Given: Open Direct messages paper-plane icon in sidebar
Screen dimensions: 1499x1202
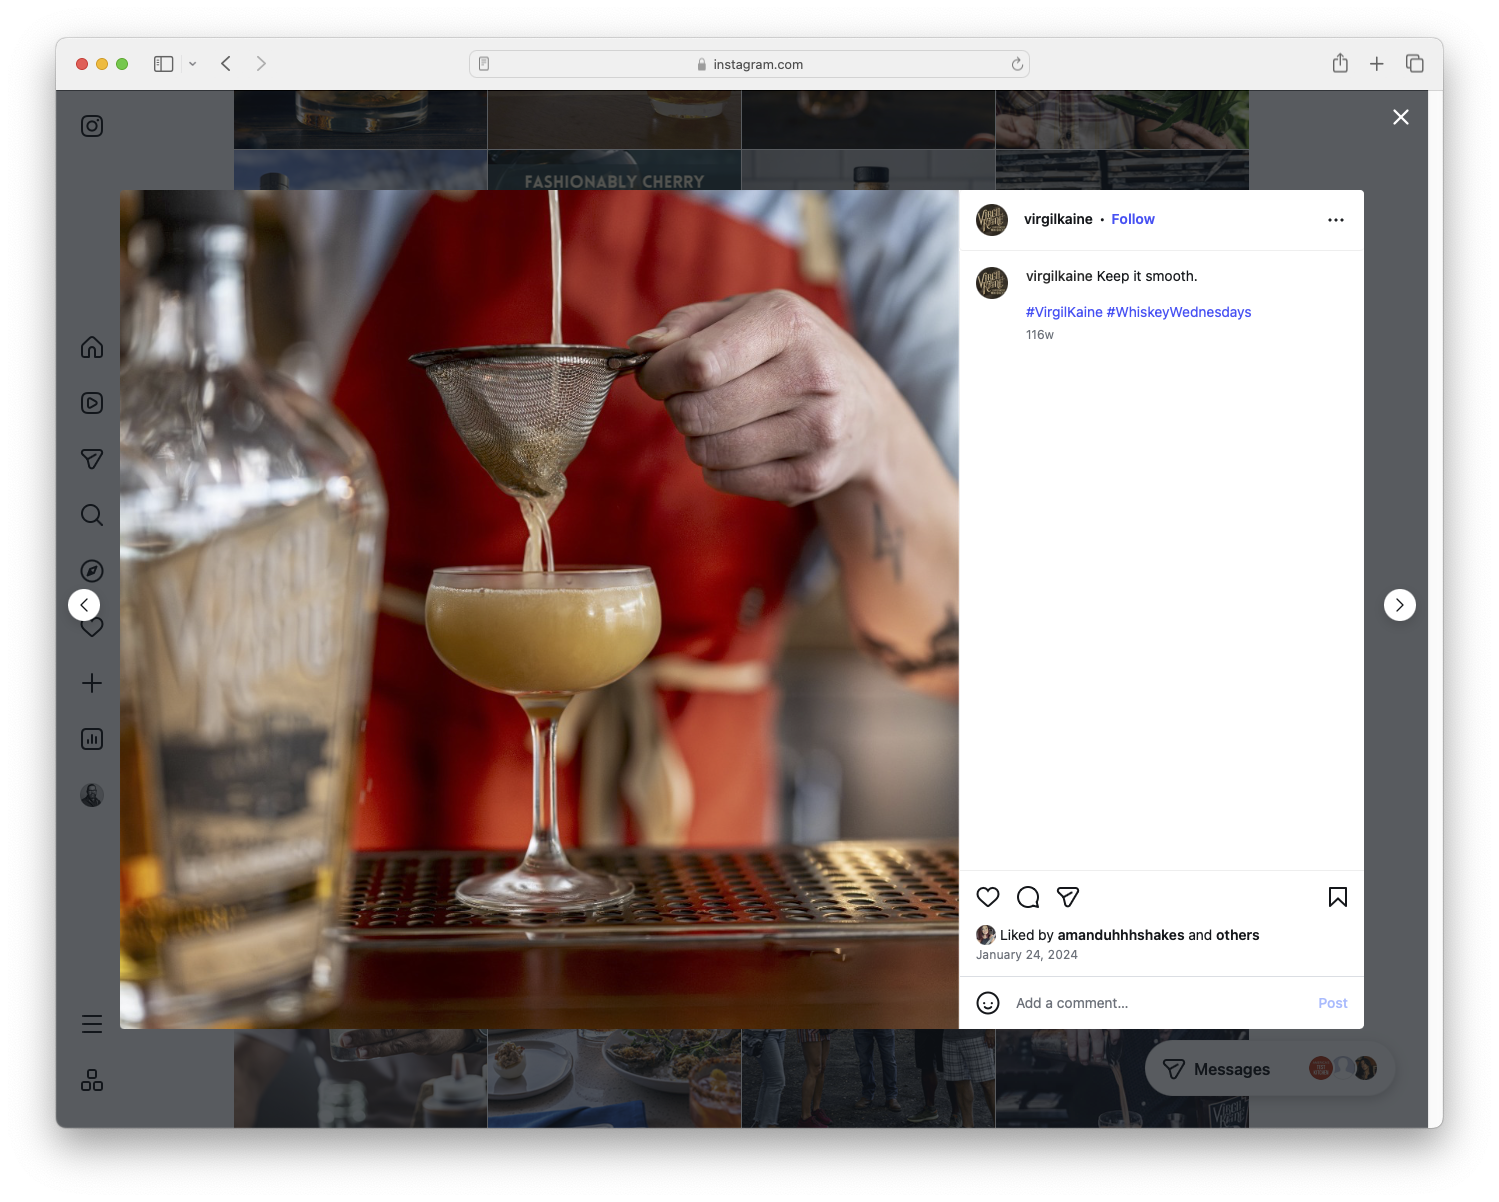Looking at the screenshot, I should point(91,459).
